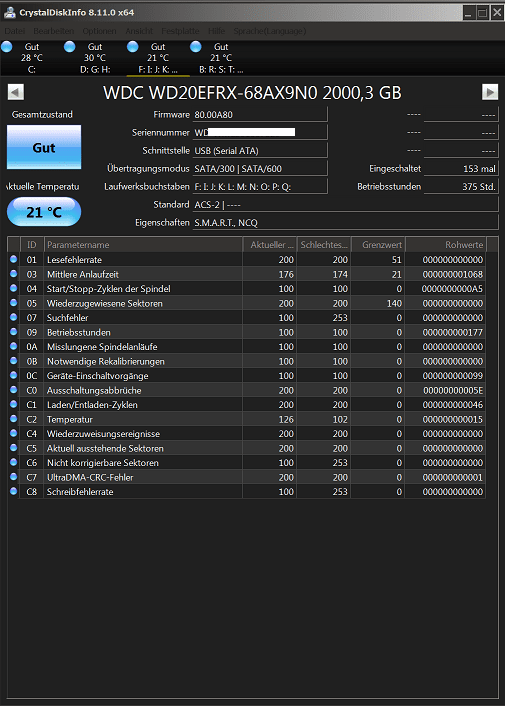Click the Schlechtes column header
Image resolution: width=505 pixels, height=706 pixels.
coord(324,244)
